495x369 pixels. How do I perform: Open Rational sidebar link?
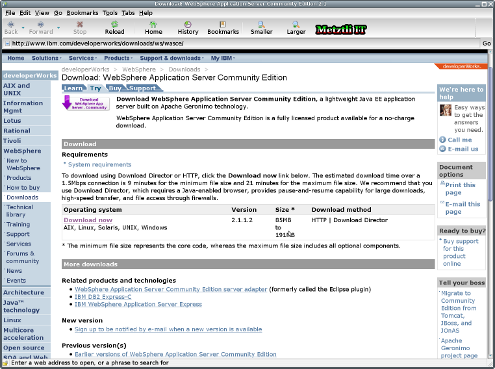[17, 131]
